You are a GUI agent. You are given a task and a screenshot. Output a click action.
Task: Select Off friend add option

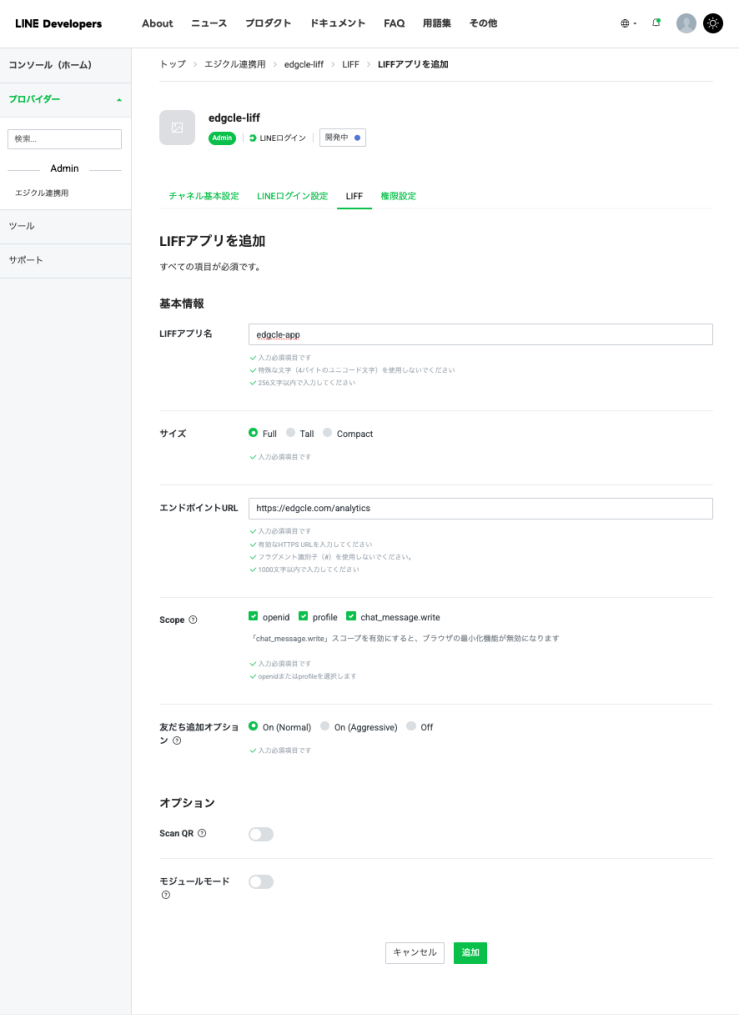(x=411, y=726)
